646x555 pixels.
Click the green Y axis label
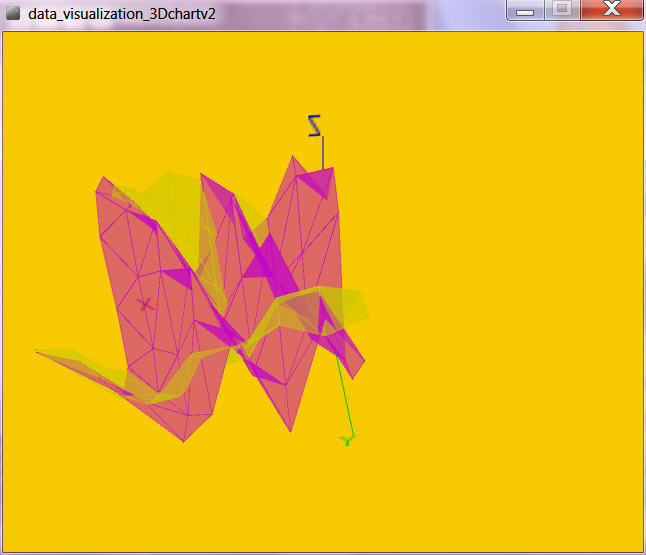click(347, 438)
